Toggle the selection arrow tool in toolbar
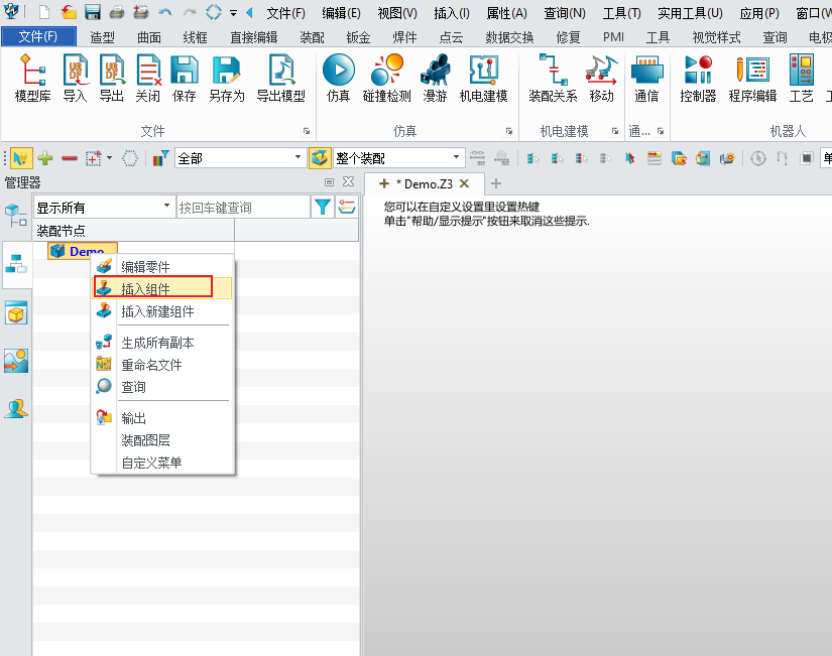 (21, 158)
